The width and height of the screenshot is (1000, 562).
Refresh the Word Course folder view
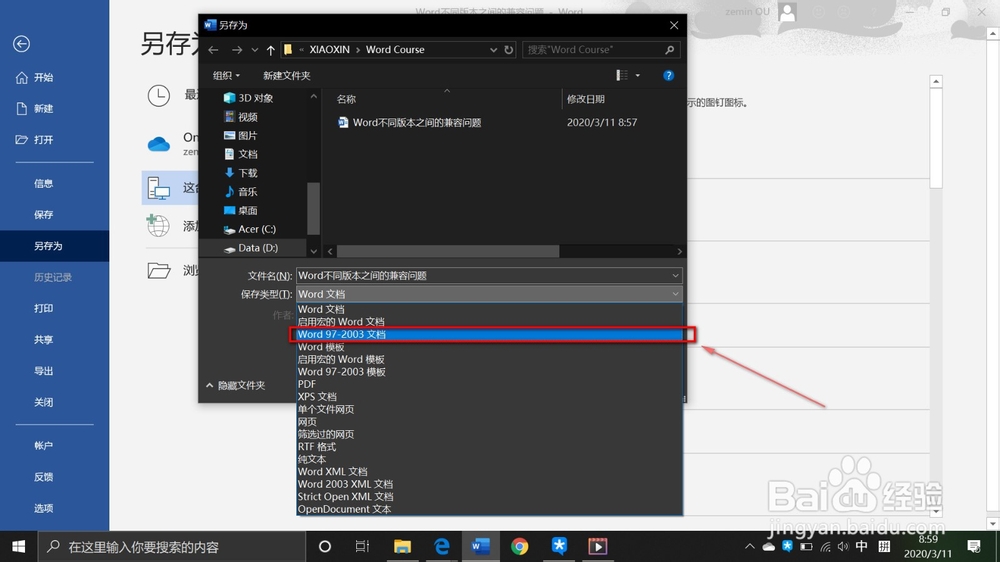coord(508,50)
